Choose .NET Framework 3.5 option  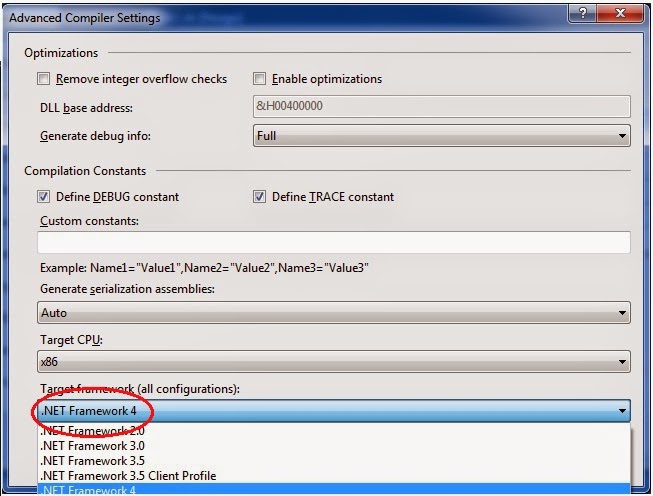tap(334, 461)
